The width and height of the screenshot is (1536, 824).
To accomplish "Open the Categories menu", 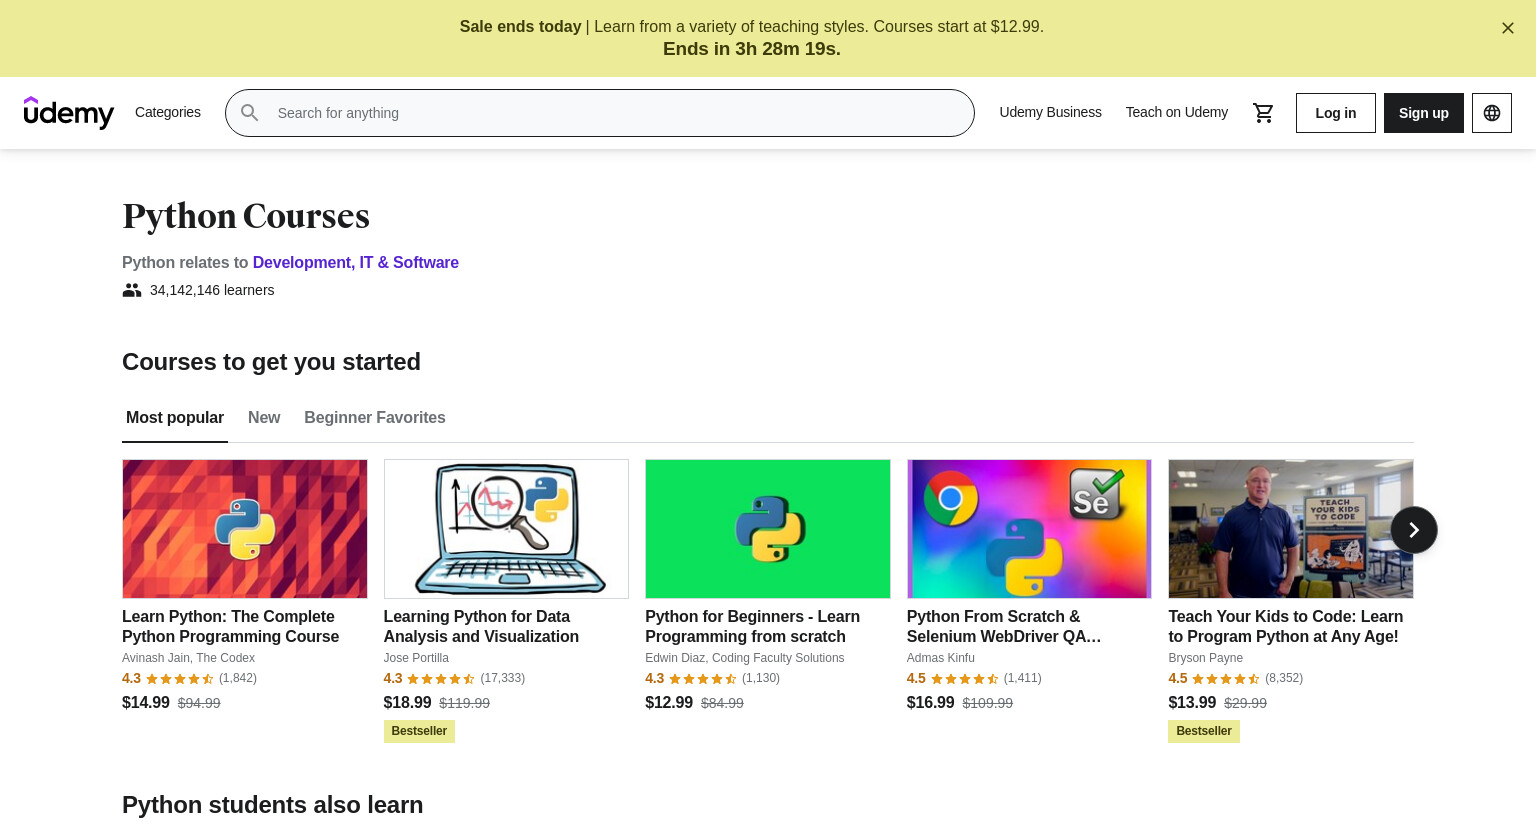I will (168, 112).
